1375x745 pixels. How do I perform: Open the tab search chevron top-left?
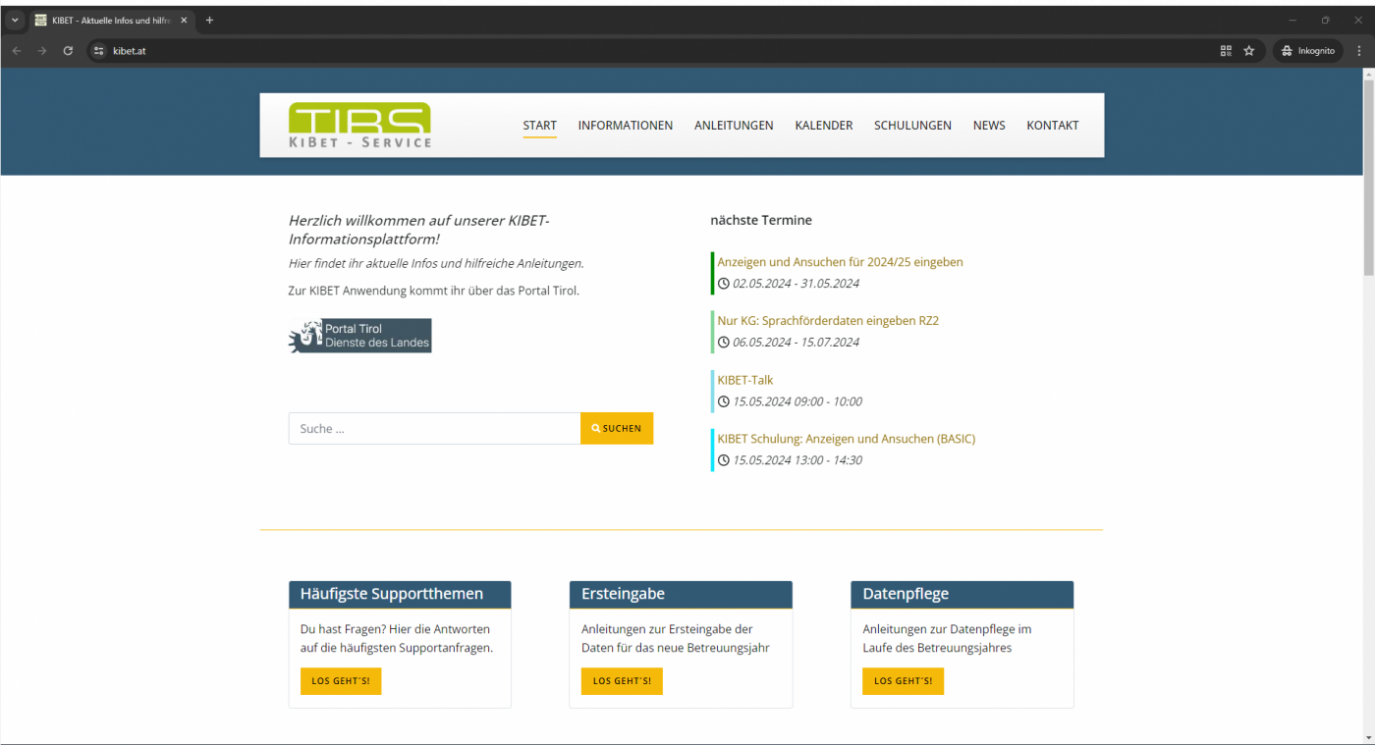(x=14, y=19)
